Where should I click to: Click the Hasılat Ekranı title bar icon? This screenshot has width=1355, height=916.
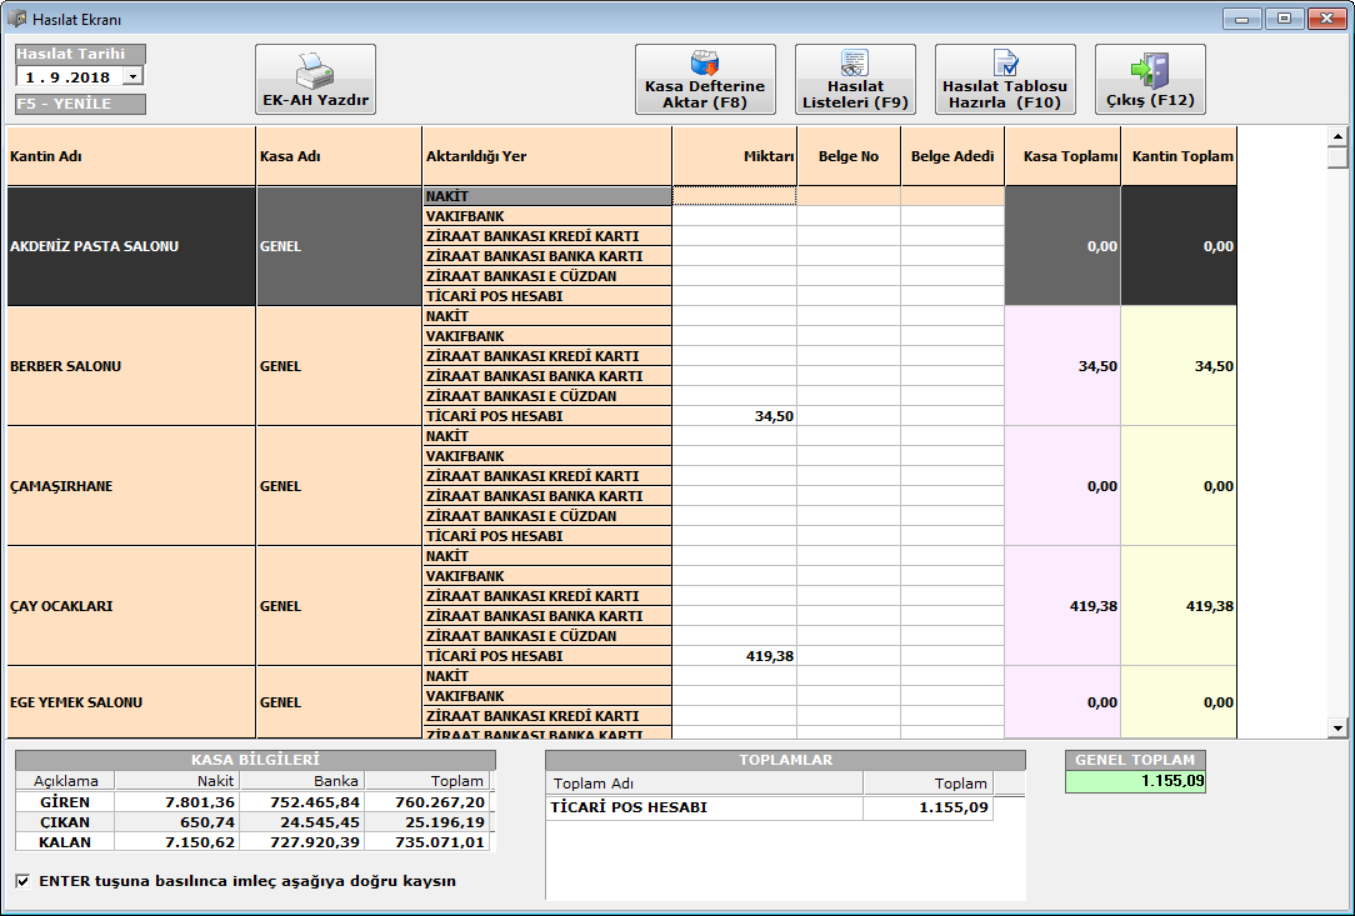(x=17, y=19)
